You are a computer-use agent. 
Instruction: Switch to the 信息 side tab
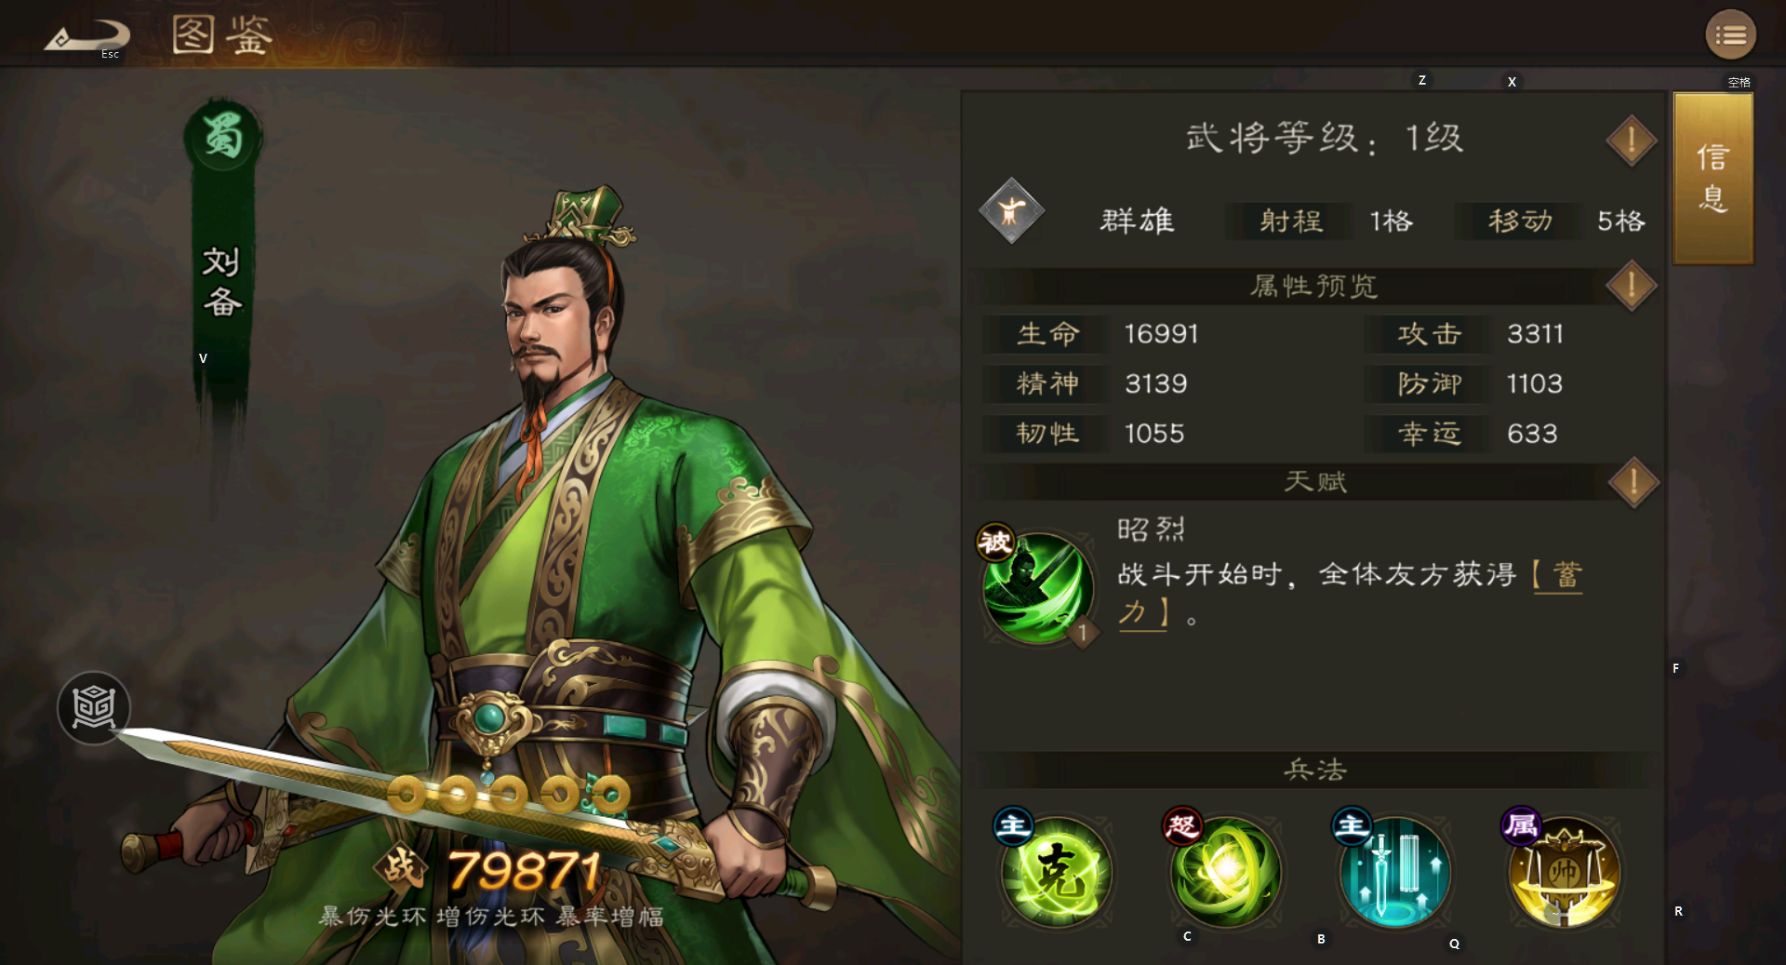1713,178
